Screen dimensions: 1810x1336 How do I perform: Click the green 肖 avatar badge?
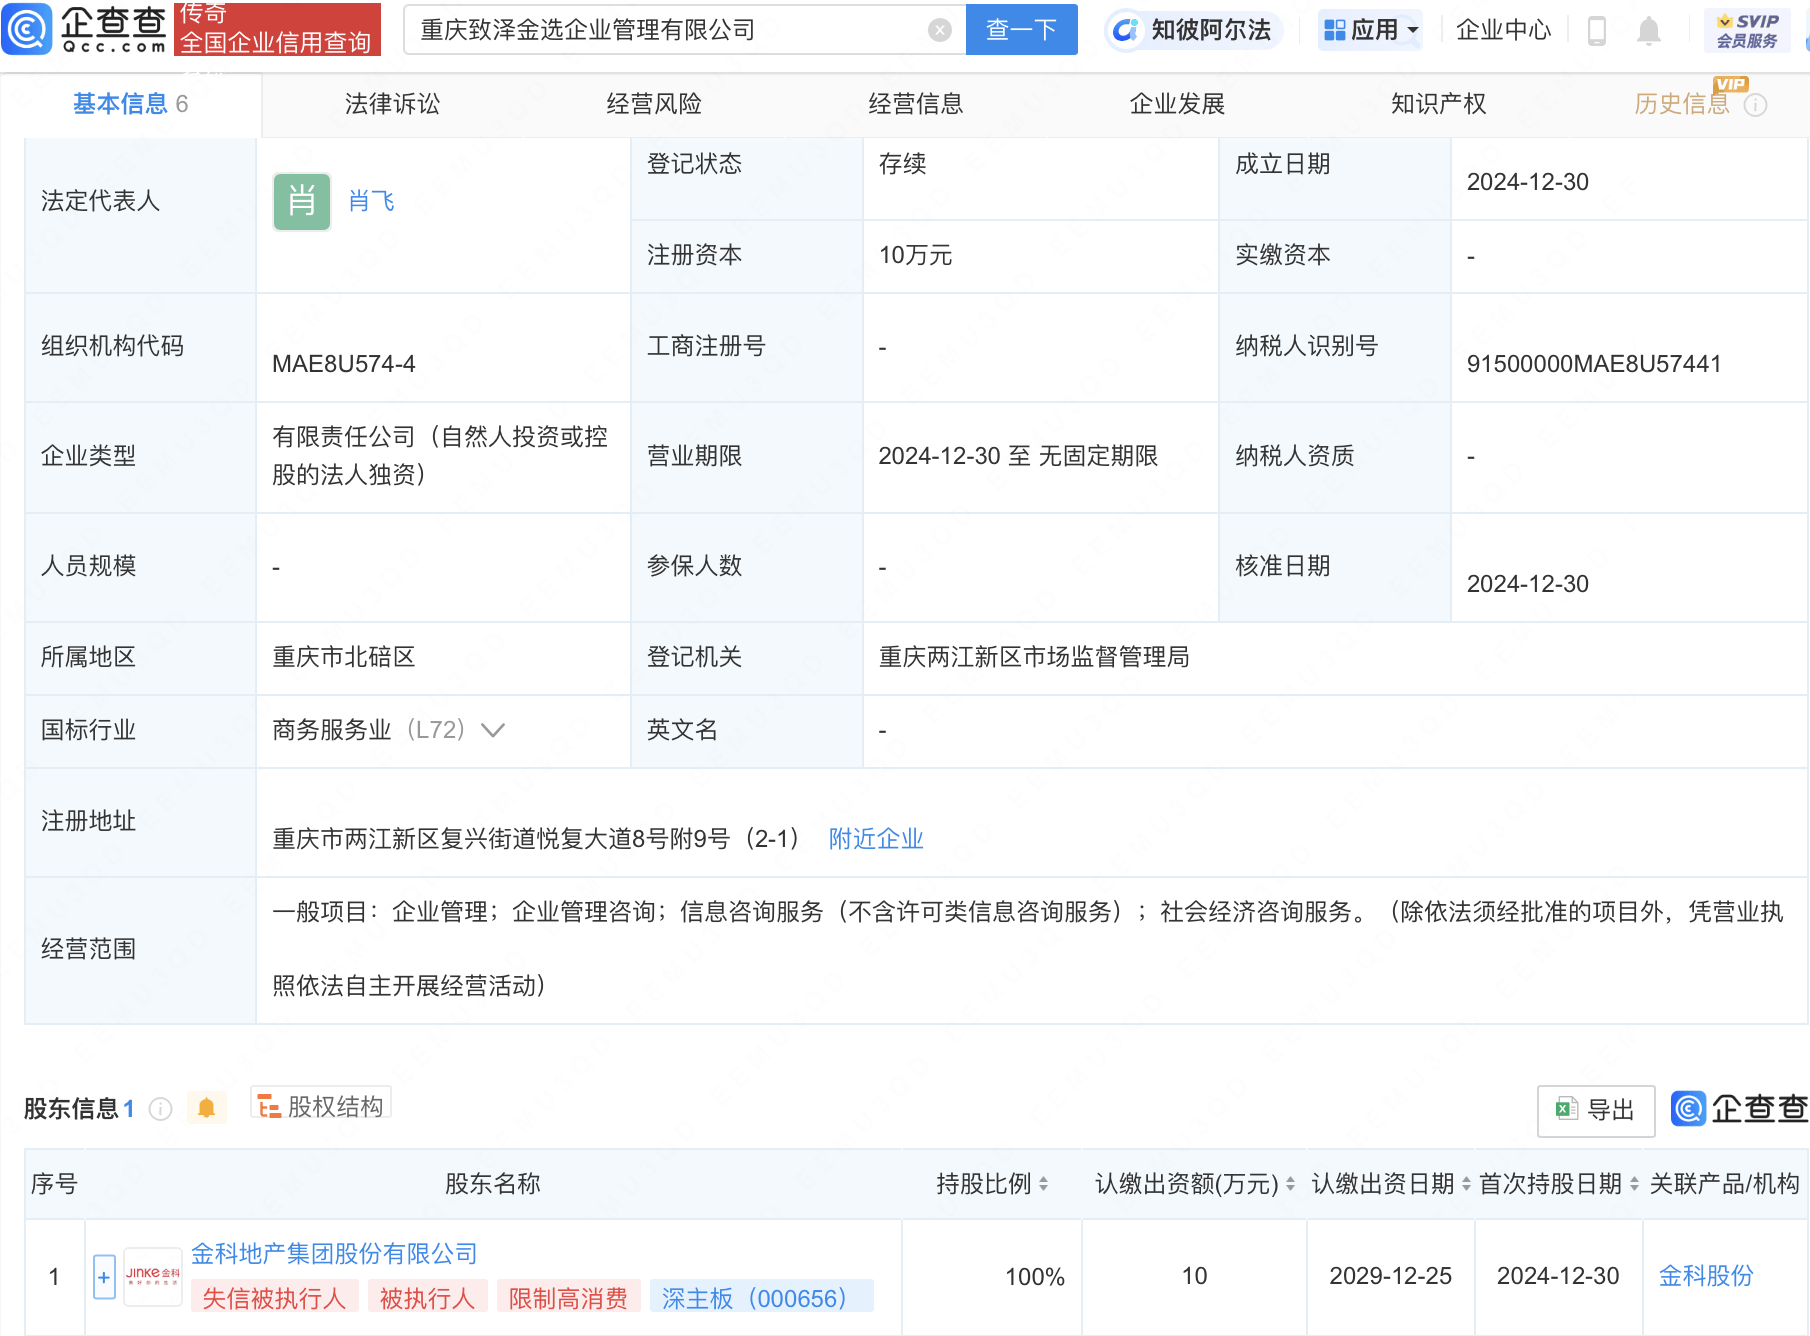point(302,202)
